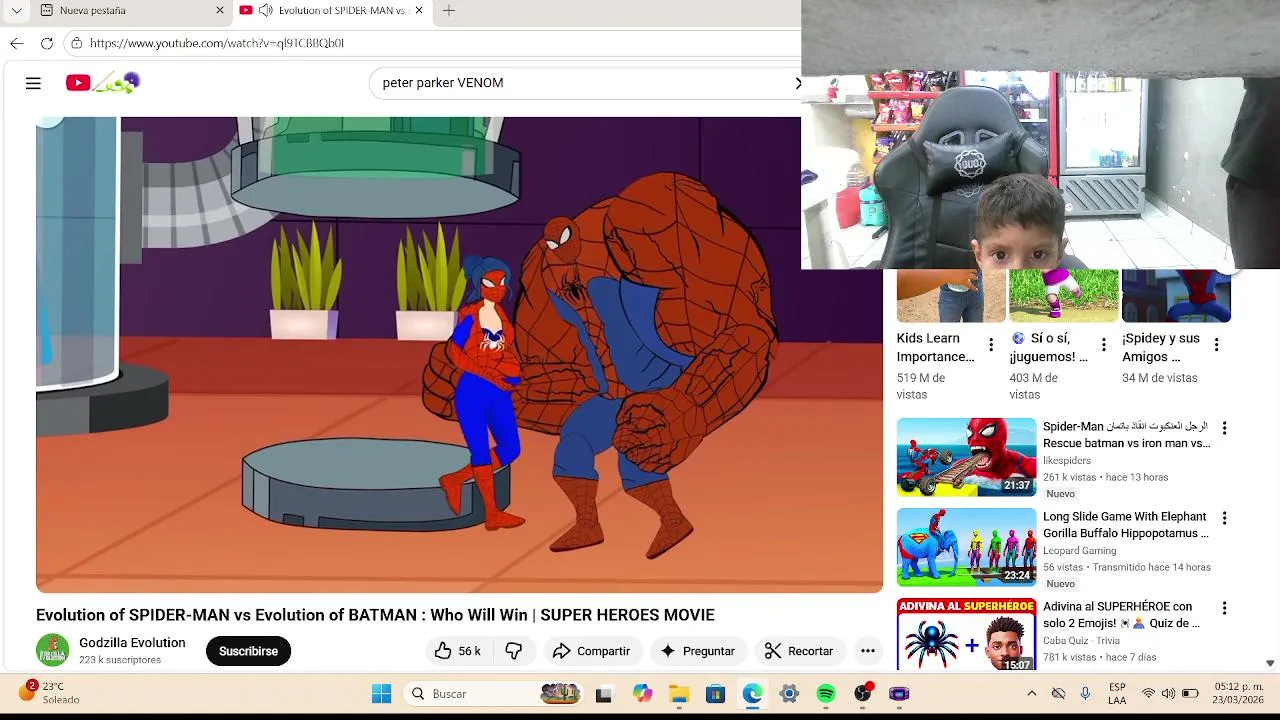Screen dimensions: 1280x720
Task: Close the Nueva pestaña tab
Action: pyautogui.click(x=220, y=10)
